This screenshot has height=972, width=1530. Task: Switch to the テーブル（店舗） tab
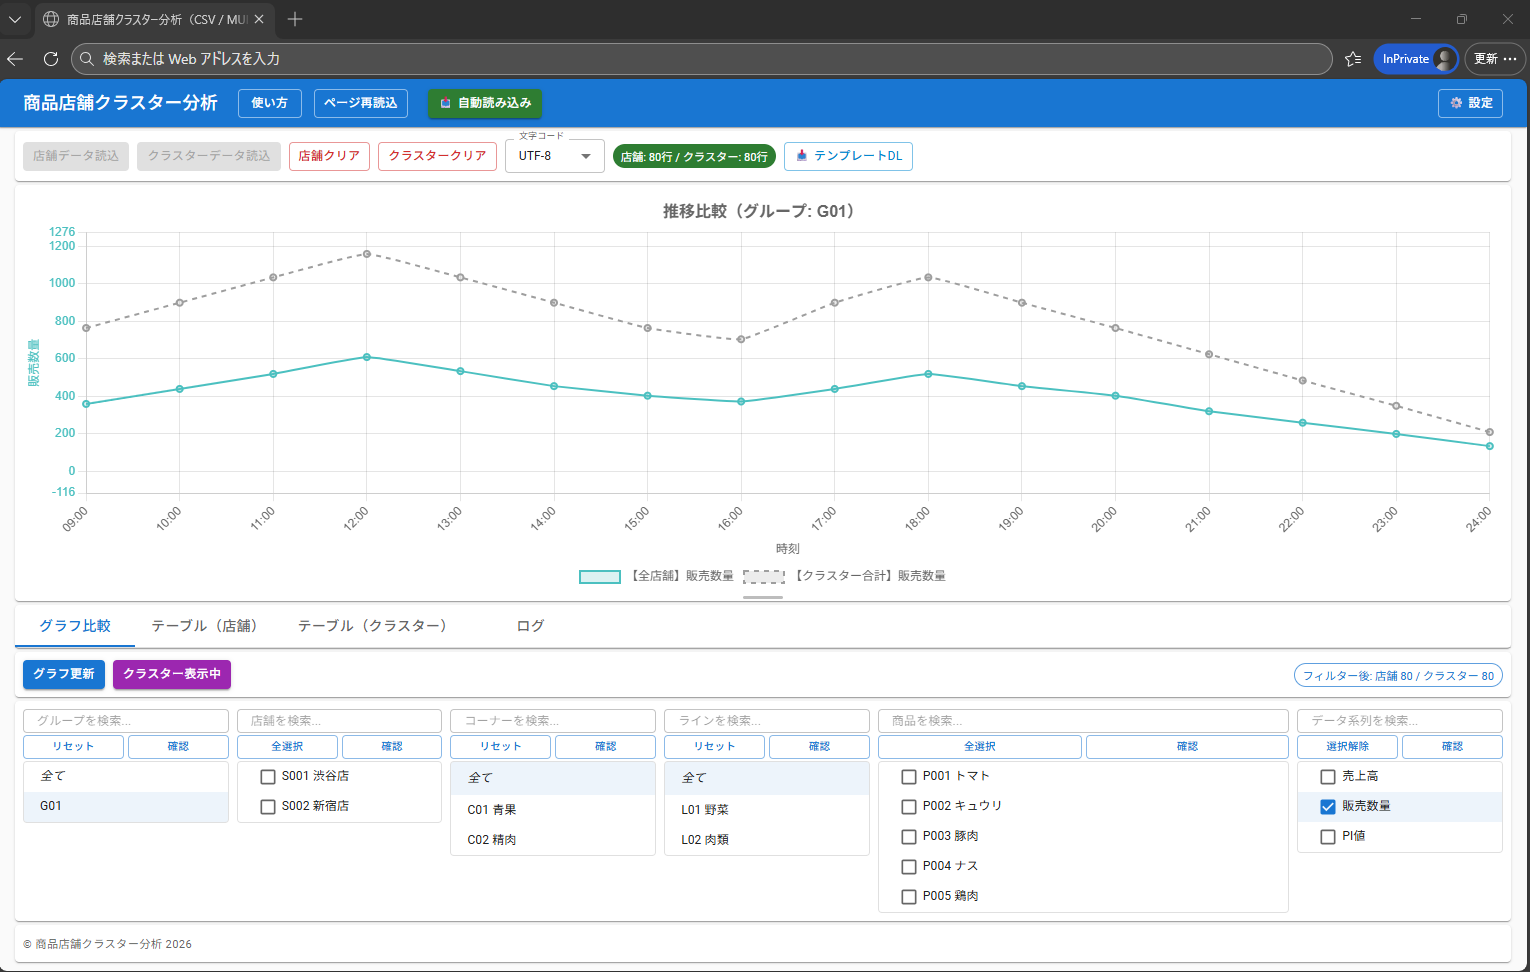[x=204, y=626]
